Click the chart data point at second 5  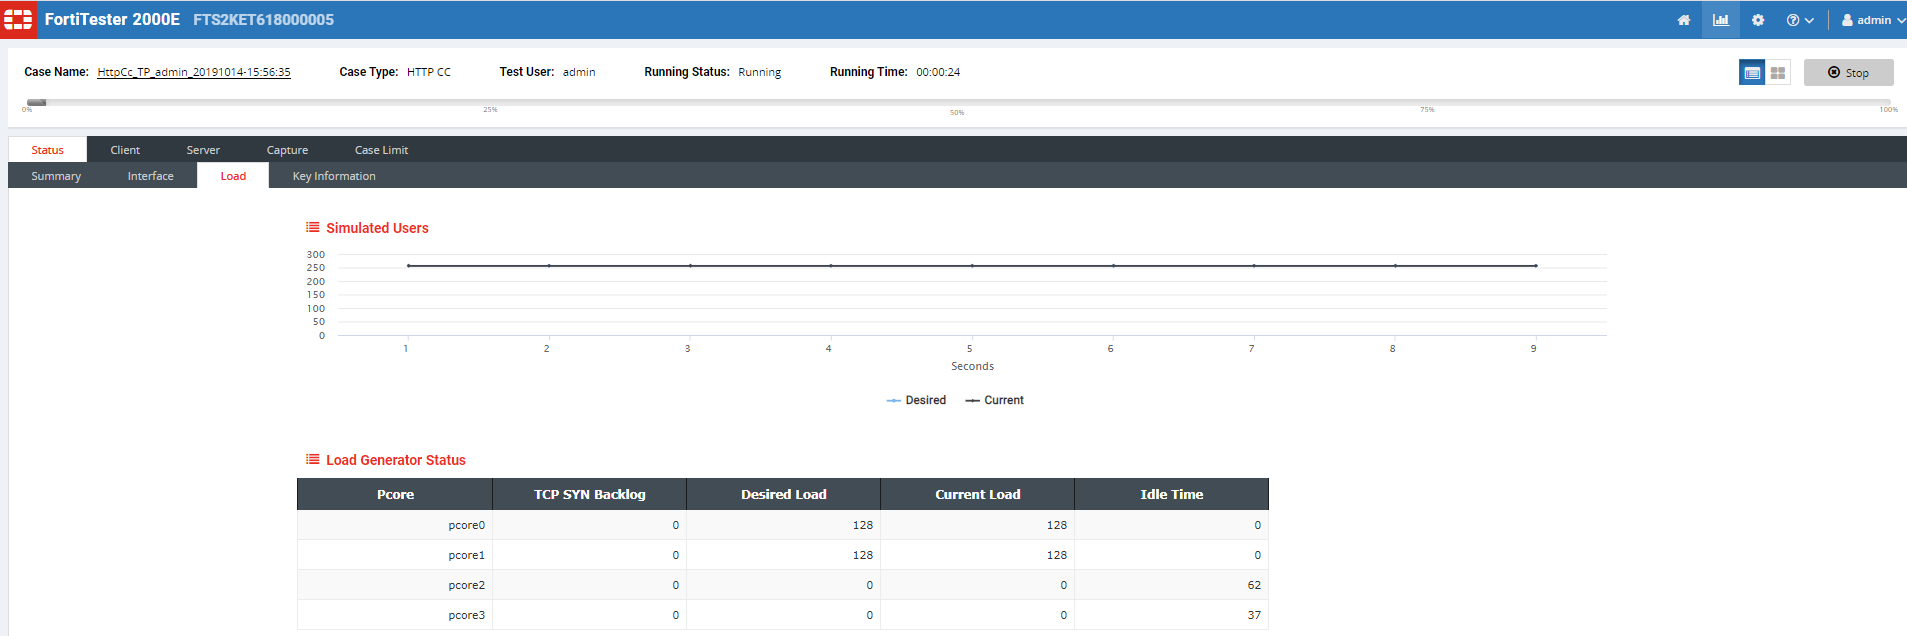(x=972, y=266)
